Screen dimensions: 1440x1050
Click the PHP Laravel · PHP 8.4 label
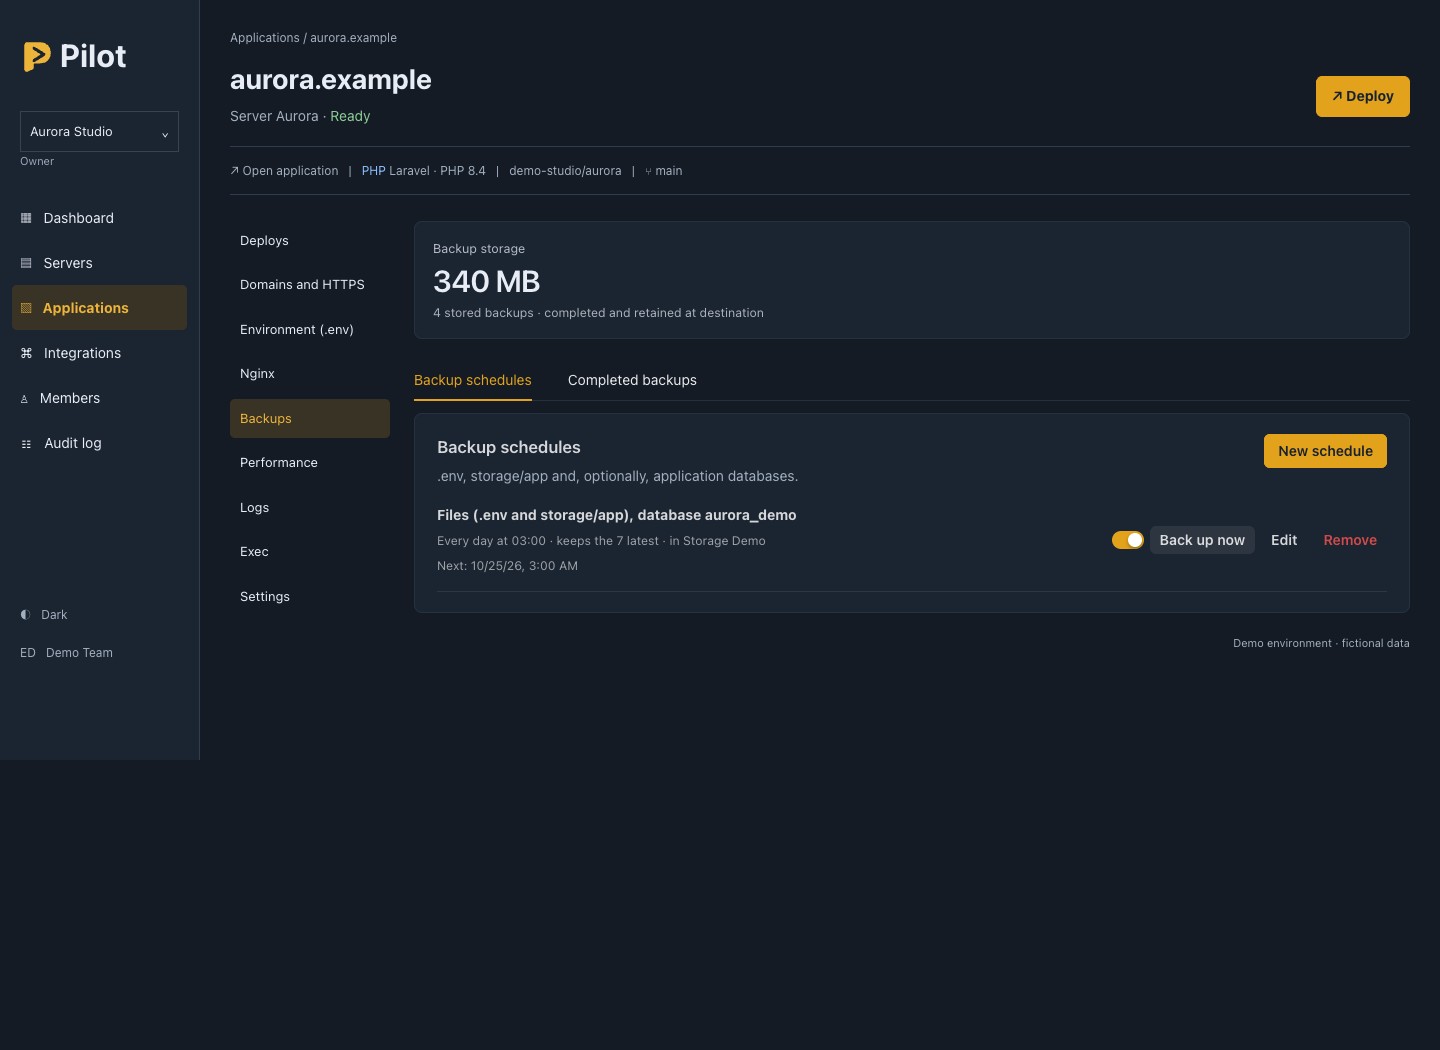pos(424,171)
